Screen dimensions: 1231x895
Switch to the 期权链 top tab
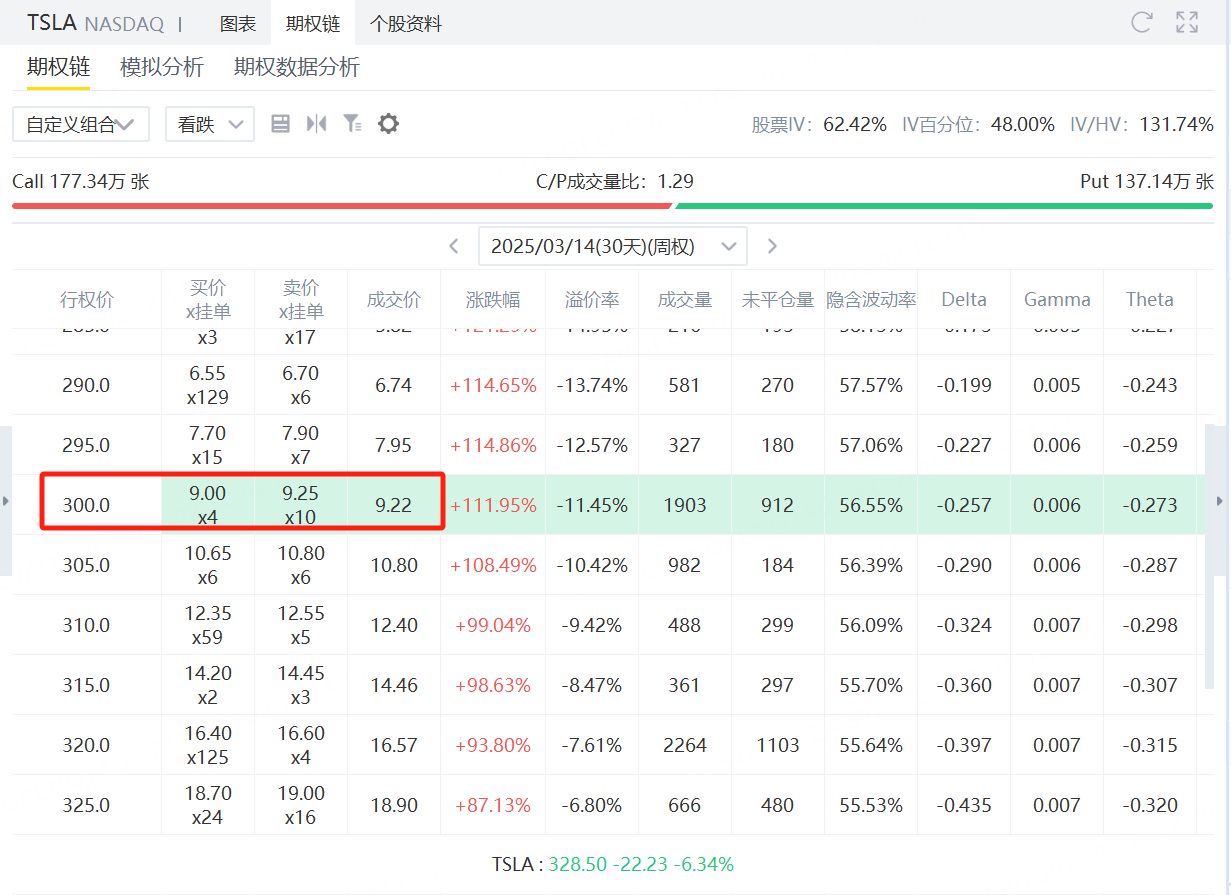312,23
